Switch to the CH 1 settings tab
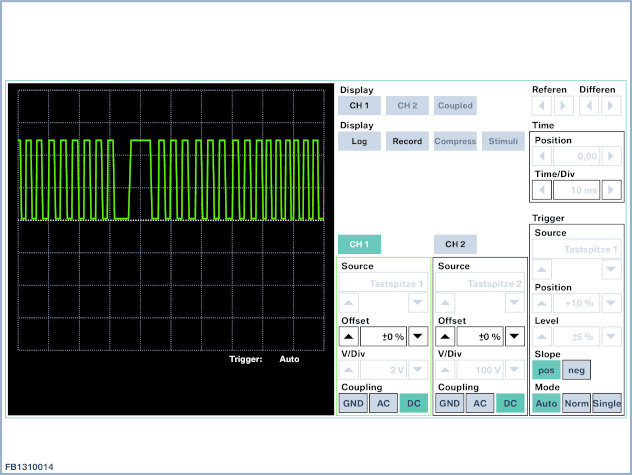 pyautogui.click(x=359, y=244)
